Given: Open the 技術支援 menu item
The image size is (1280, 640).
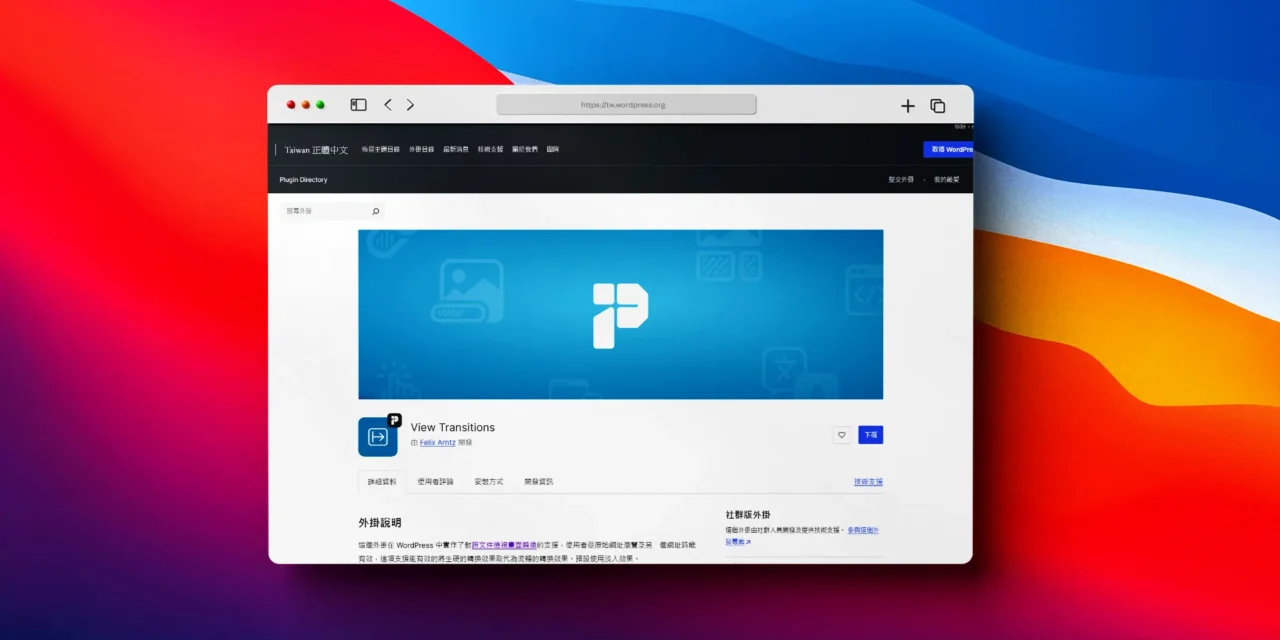Looking at the screenshot, I should coord(490,149).
